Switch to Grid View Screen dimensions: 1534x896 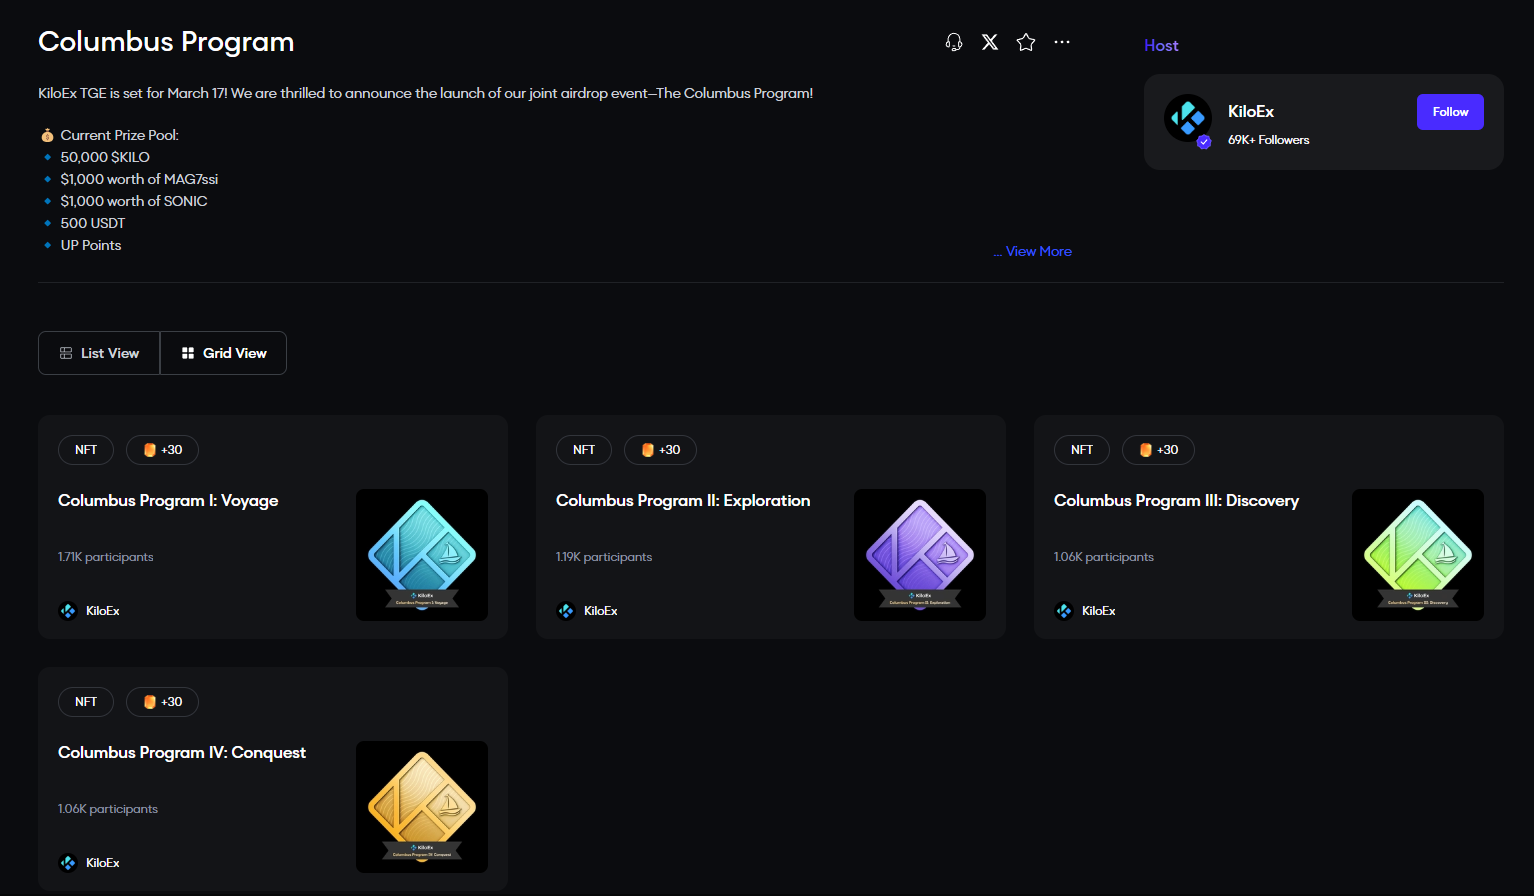pyautogui.click(x=224, y=353)
